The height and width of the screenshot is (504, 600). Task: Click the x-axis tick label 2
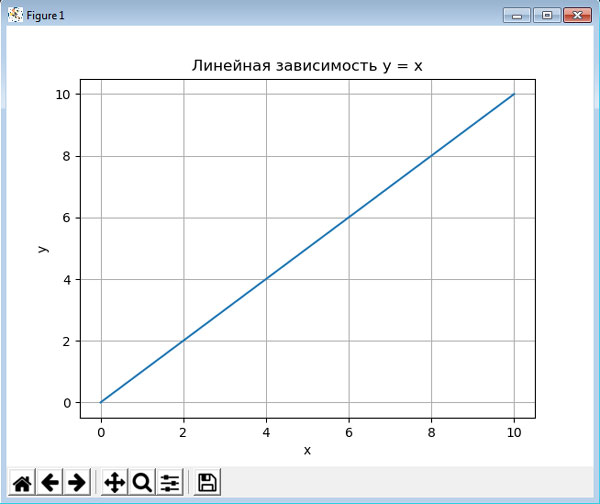(x=183, y=432)
